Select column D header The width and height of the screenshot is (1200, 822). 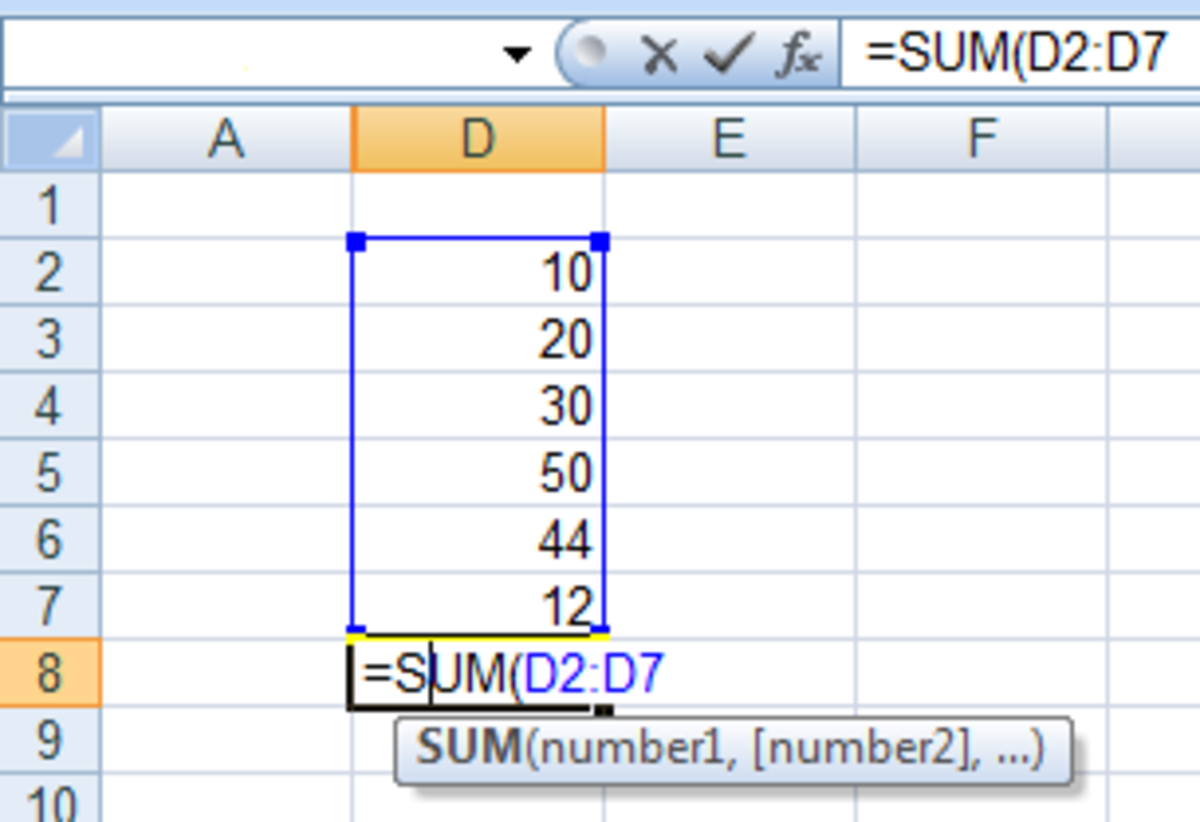click(478, 140)
